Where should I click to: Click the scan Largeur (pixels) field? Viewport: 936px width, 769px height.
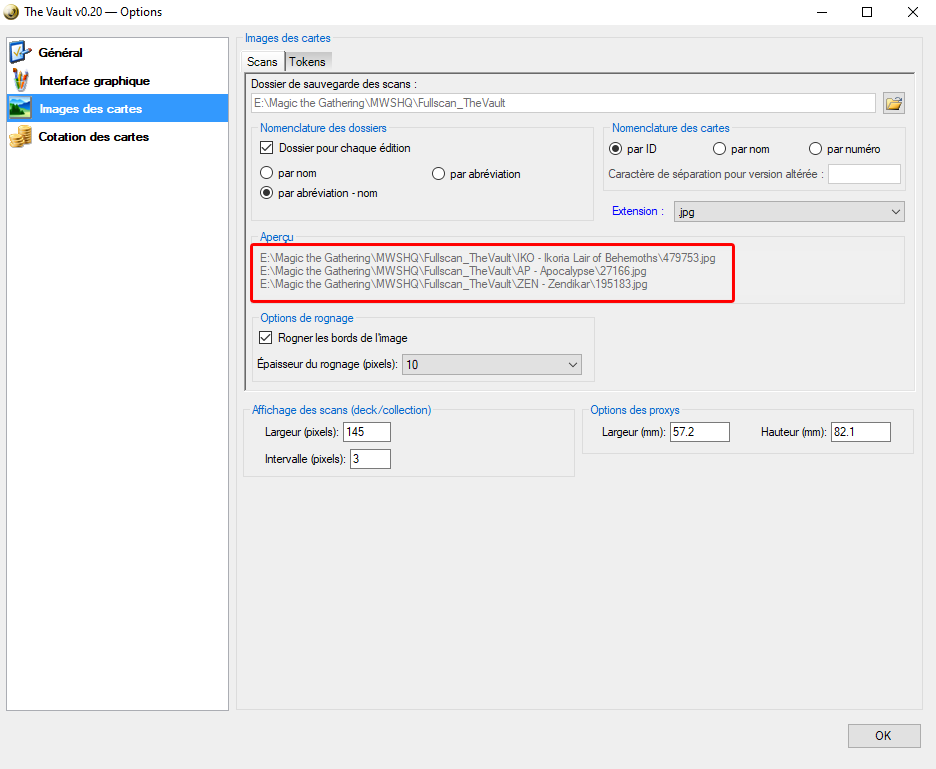pos(367,432)
